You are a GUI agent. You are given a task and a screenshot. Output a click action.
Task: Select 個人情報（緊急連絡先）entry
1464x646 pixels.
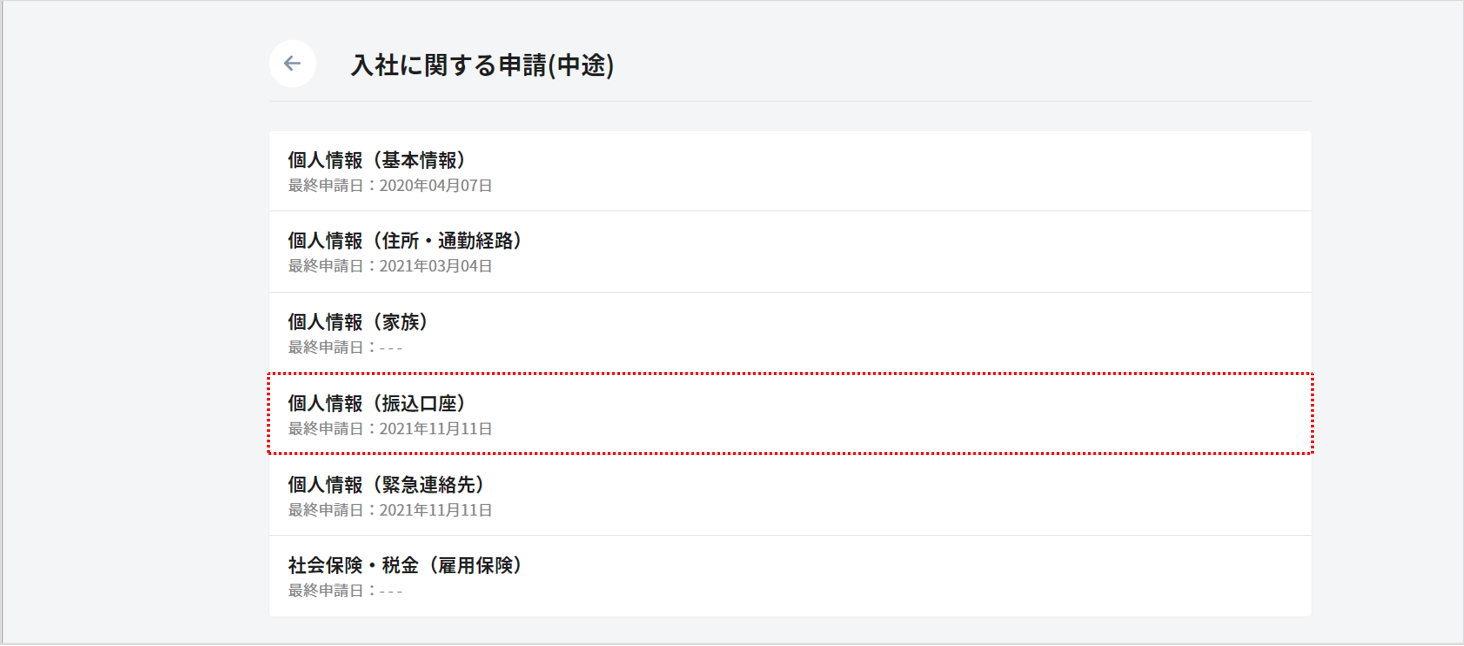click(x=386, y=484)
